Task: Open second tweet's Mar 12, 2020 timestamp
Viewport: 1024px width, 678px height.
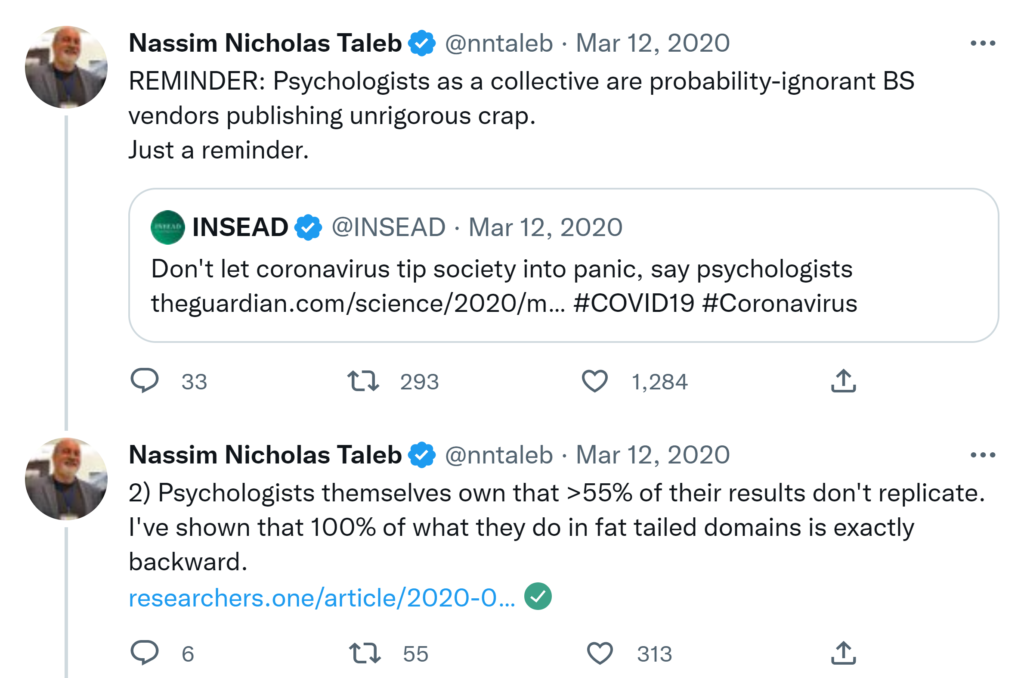Action: click(x=653, y=455)
